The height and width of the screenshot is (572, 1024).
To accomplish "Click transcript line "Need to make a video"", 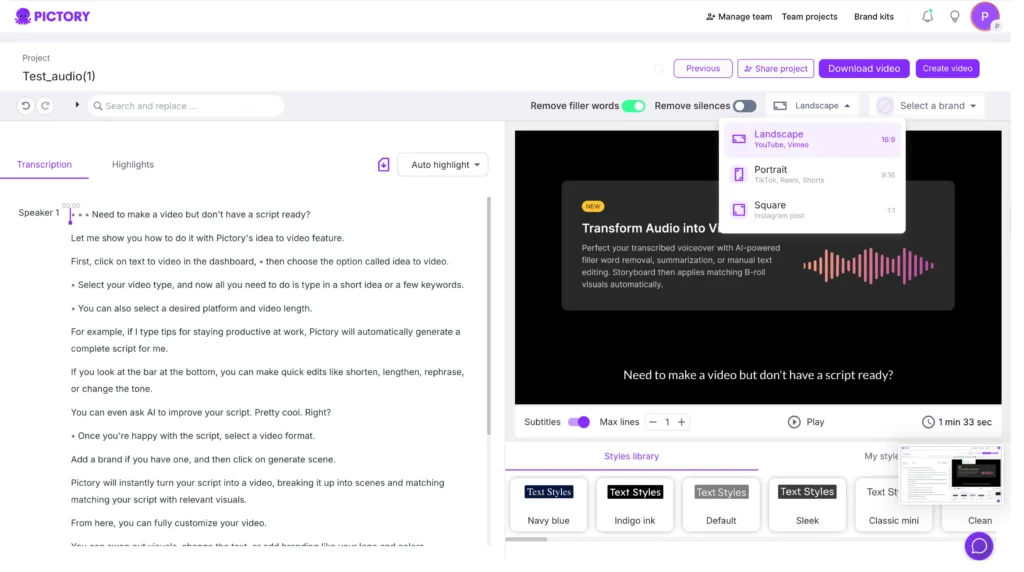I will 201,214.
